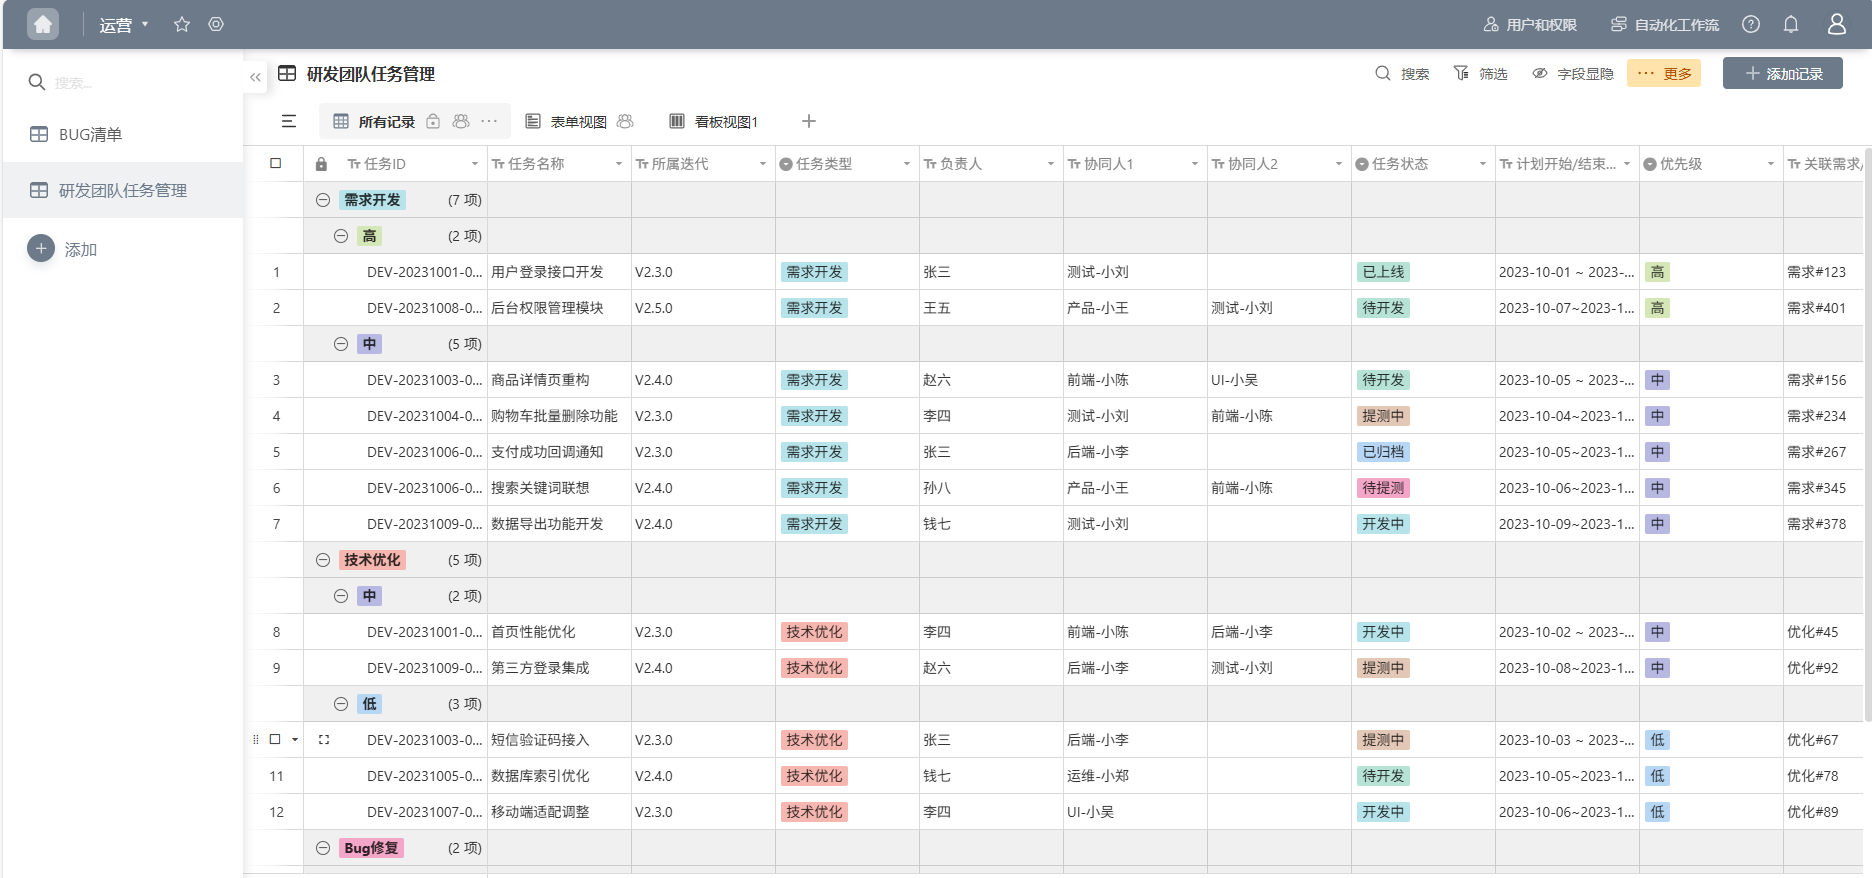The width and height of the screenshot is (1872, 878).
Task: Open the notifications bell
Action: click(1791, 24)
